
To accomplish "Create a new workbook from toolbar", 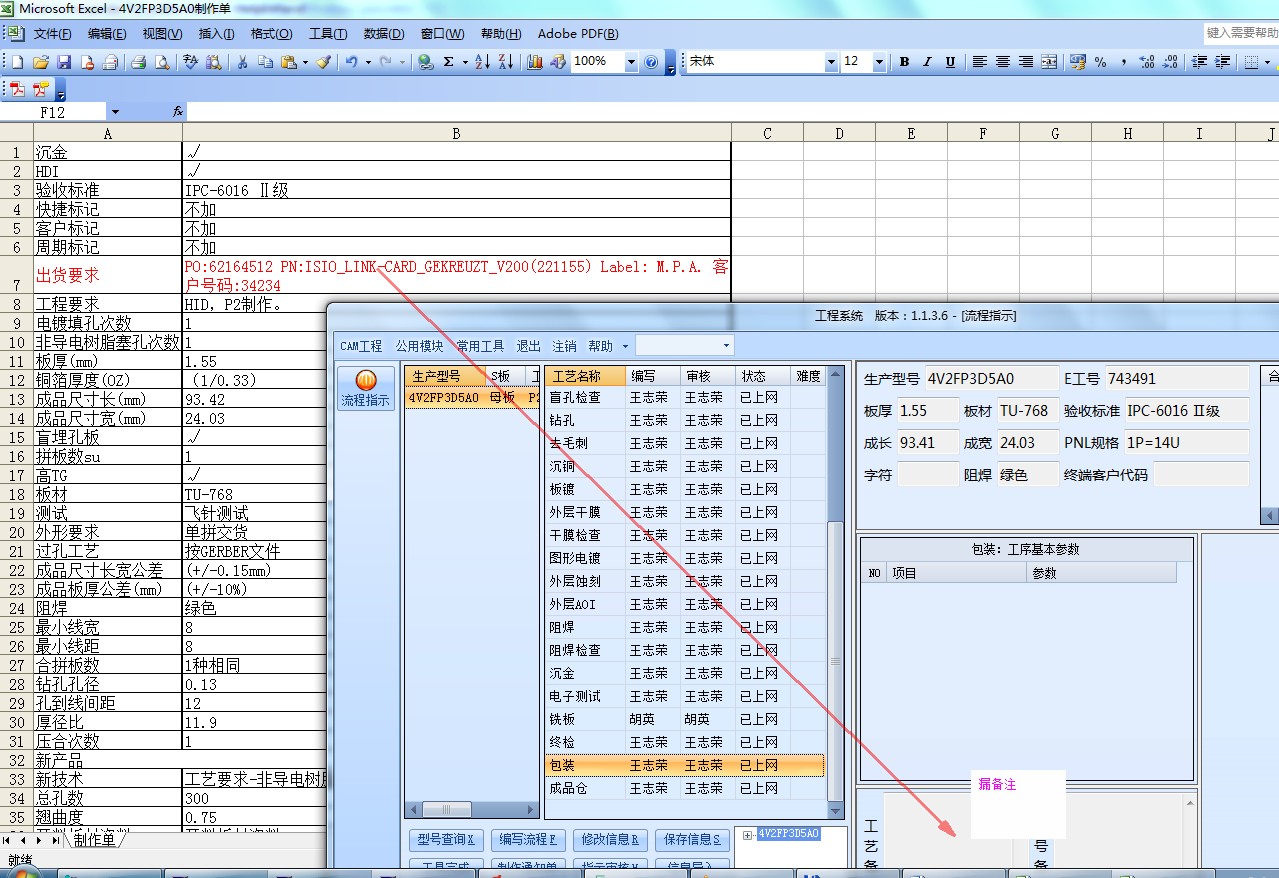I will coord(17,62).
